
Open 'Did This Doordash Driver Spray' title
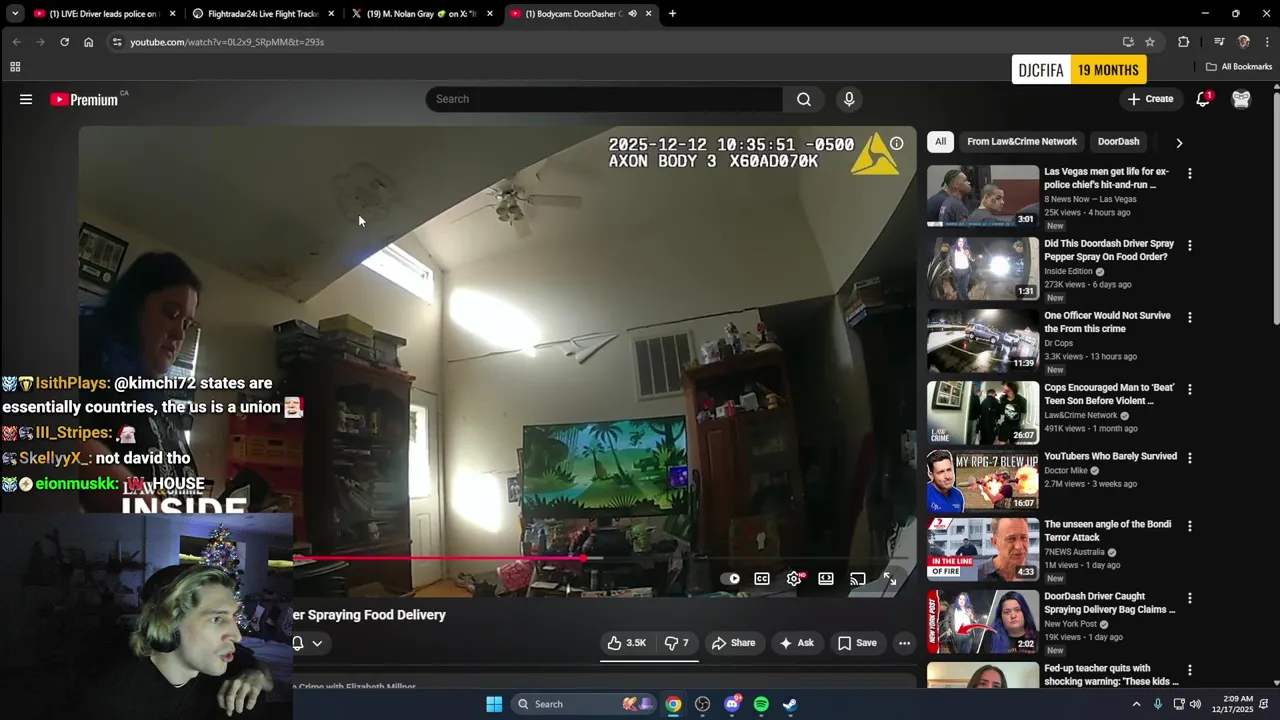tap(1109, 250)
